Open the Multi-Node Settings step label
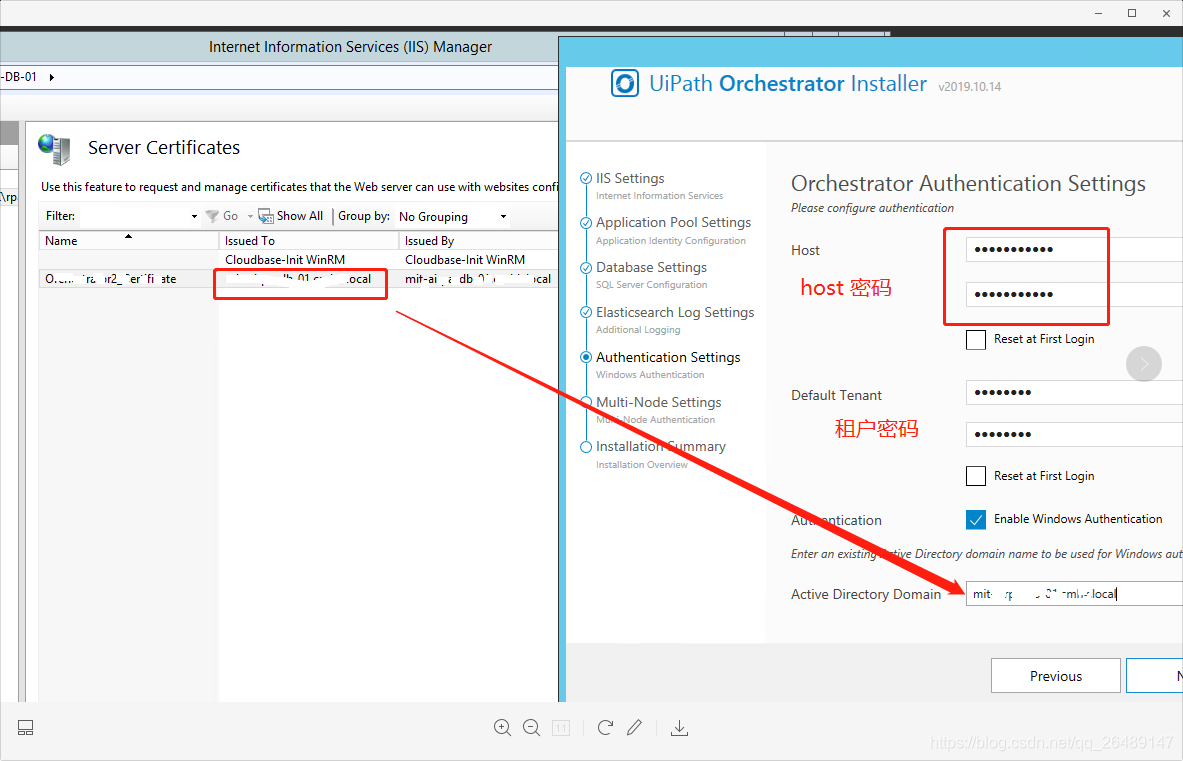 [659, 402]
